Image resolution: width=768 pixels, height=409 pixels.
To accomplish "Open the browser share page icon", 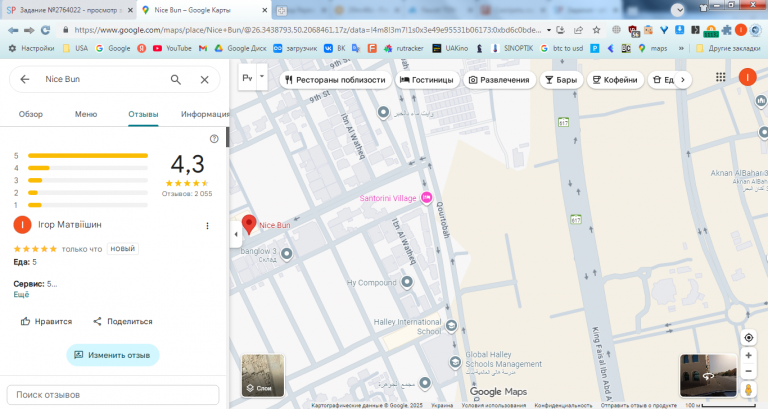I will tap(578, 30).
